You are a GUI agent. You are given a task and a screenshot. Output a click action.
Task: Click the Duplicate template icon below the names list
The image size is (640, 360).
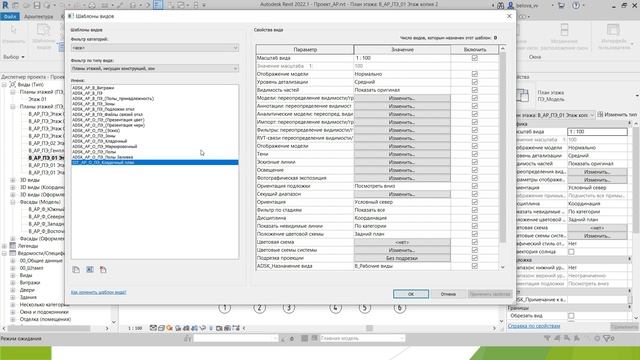pos(76,269)
